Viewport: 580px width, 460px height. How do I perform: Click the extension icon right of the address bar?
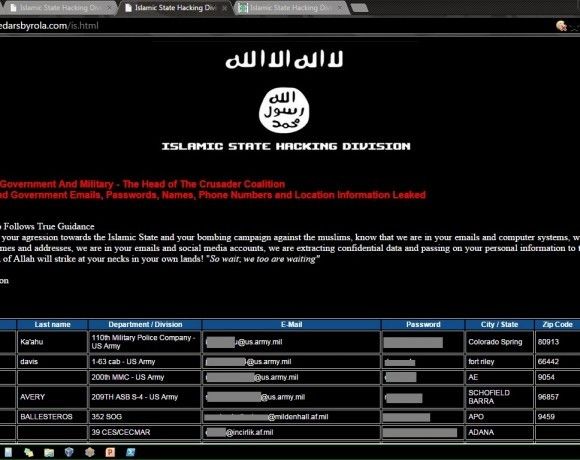click(561, 26)
